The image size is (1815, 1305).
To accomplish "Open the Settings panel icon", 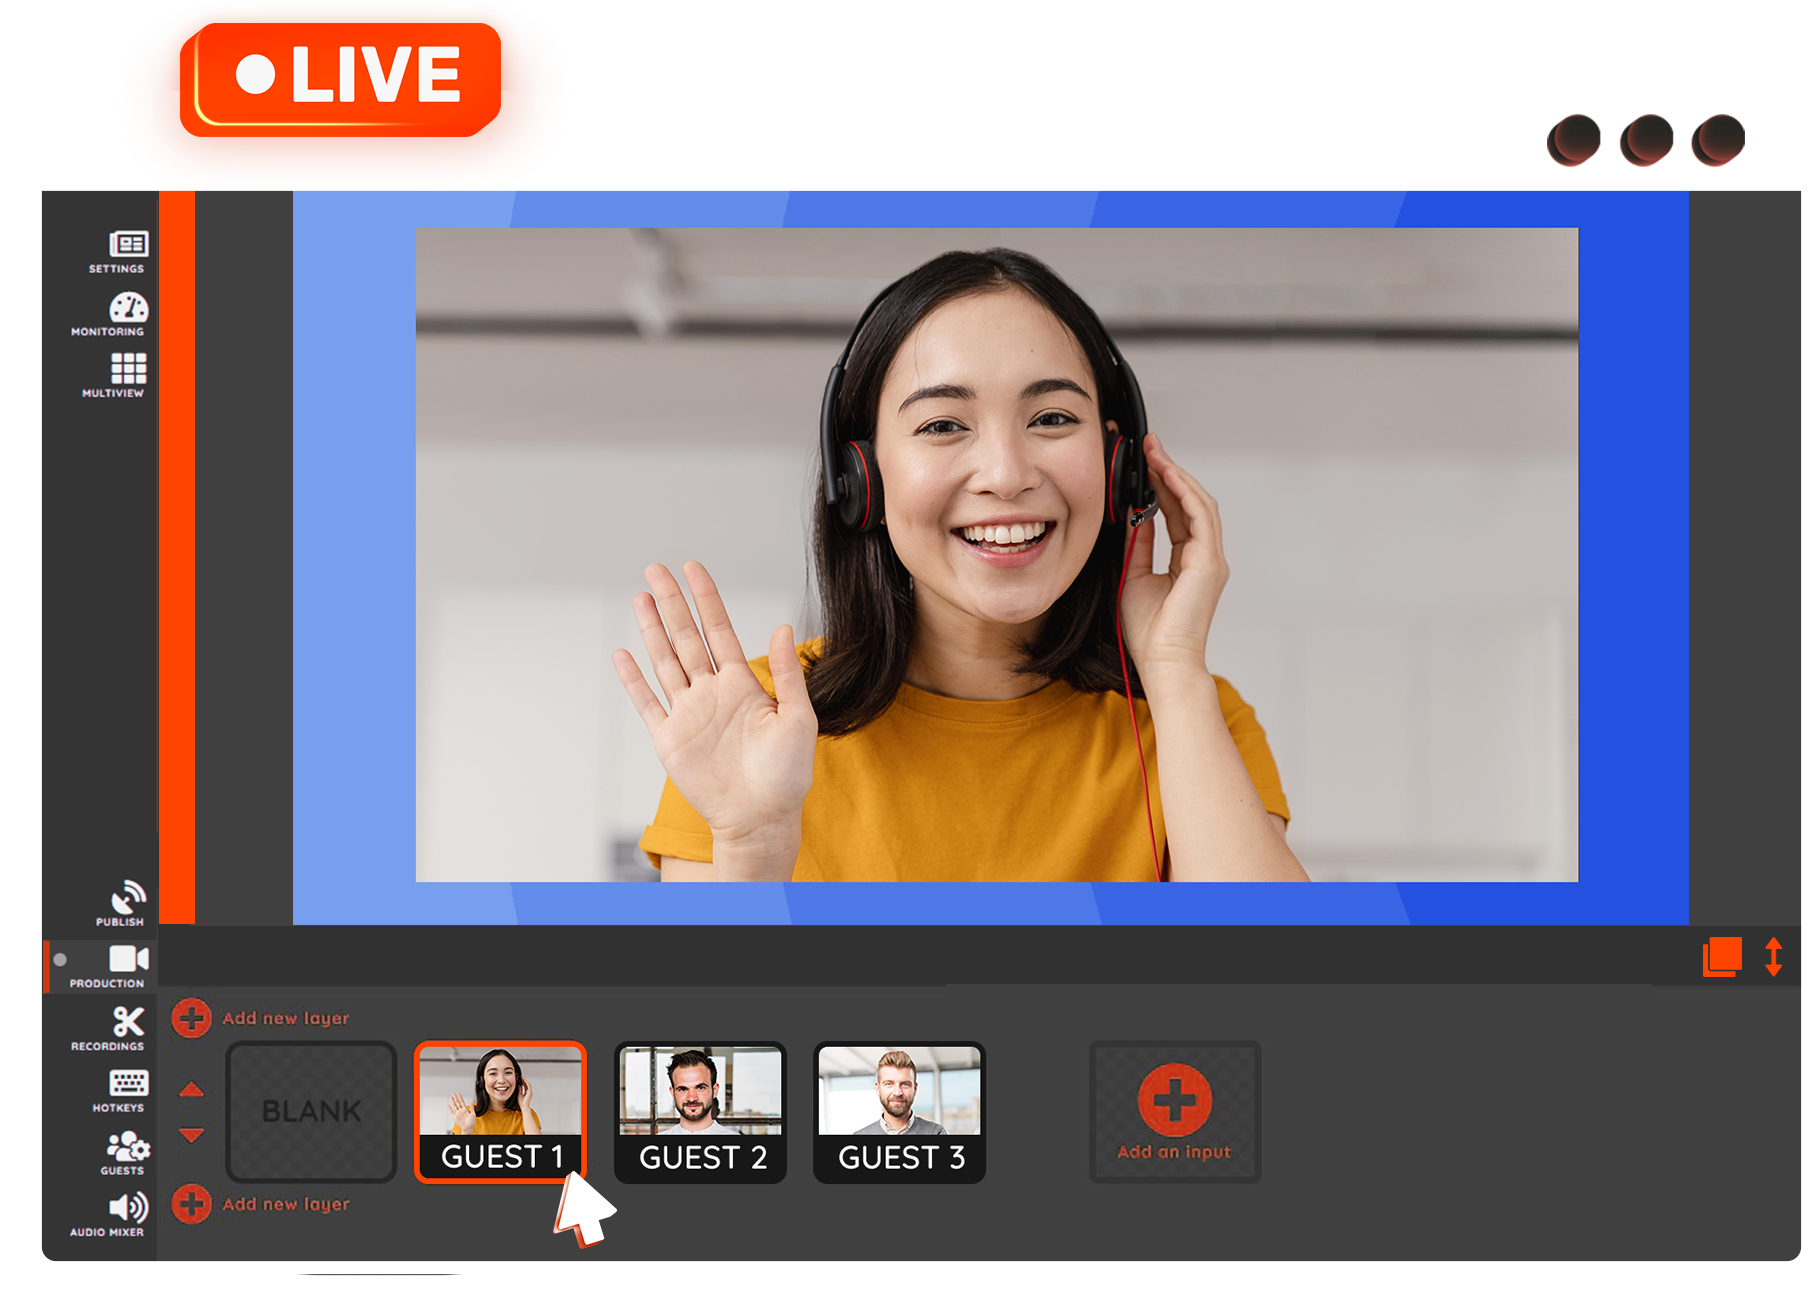I will pos(128,244).
